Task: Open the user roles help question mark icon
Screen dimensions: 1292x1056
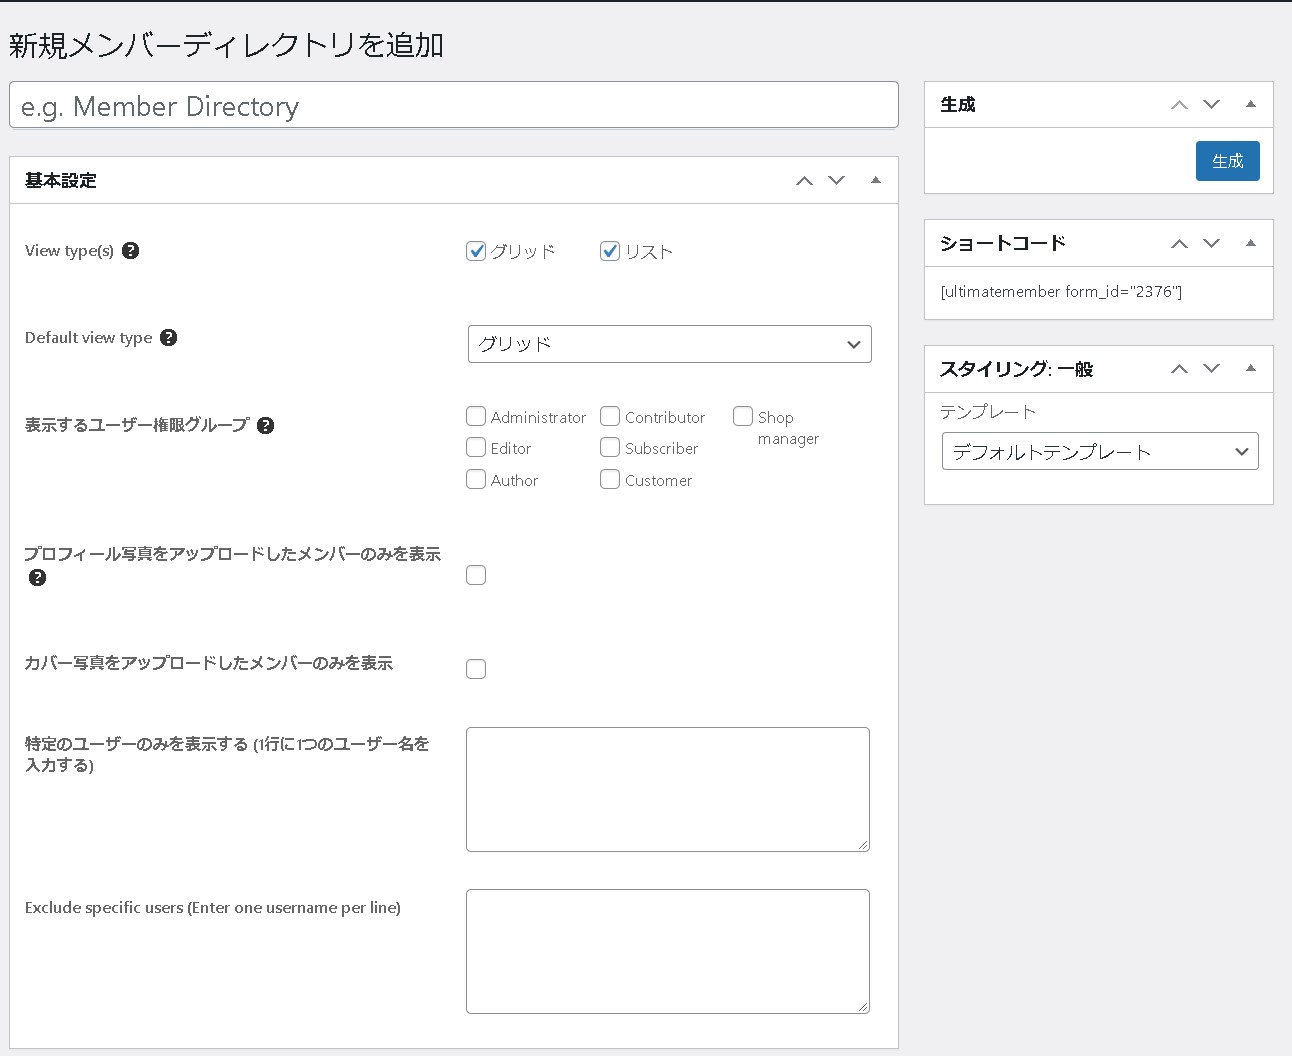Action: tap(265, 425)
